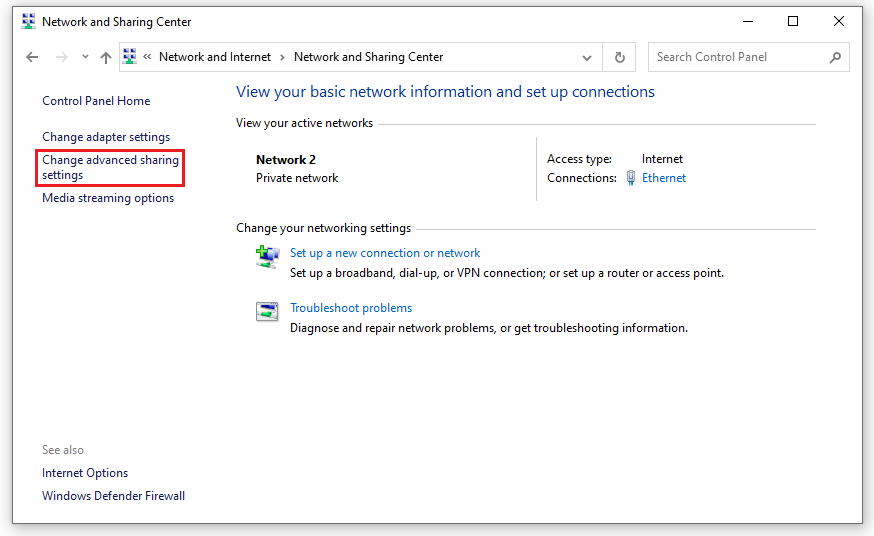Click the Forward arrow navigation button

[62, 57]
